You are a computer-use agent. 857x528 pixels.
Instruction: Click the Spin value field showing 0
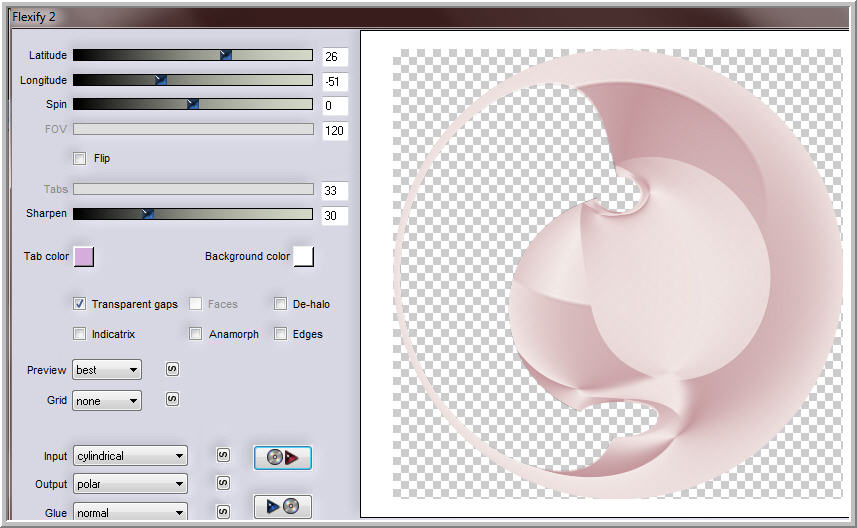pyautogui.click(x=335, y=105)
